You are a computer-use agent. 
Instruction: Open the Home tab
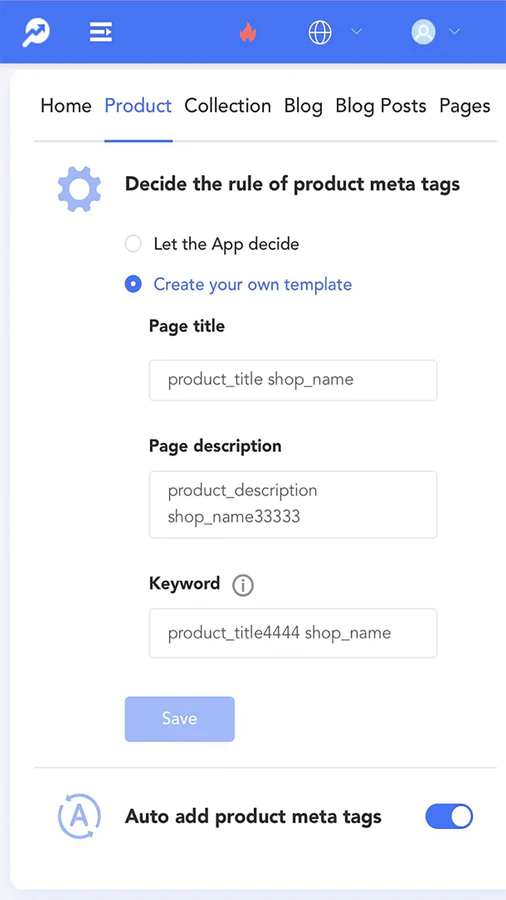pos(66,106)
